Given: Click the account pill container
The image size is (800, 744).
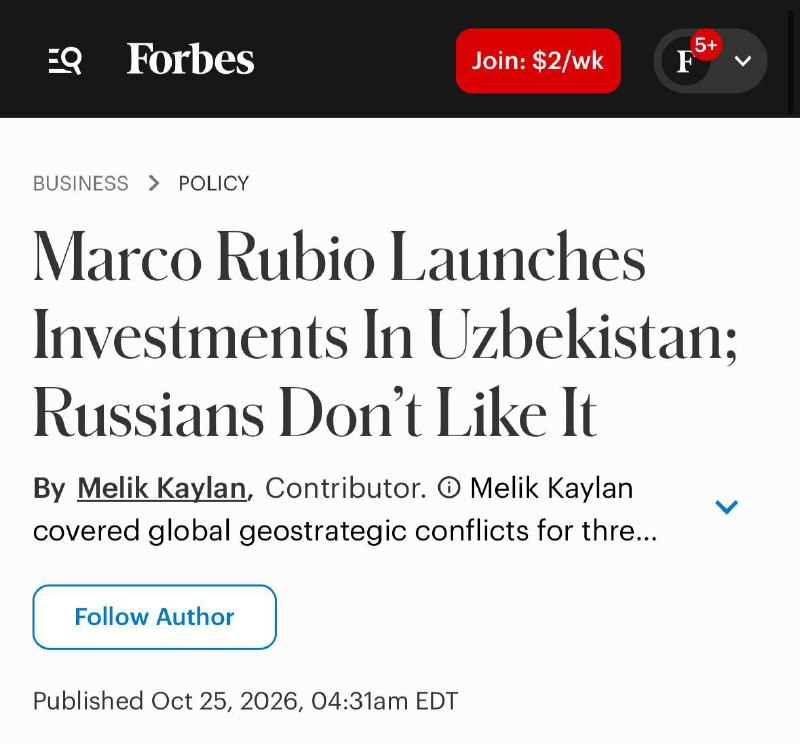Looking at the screenshot, I should point(710,61).
